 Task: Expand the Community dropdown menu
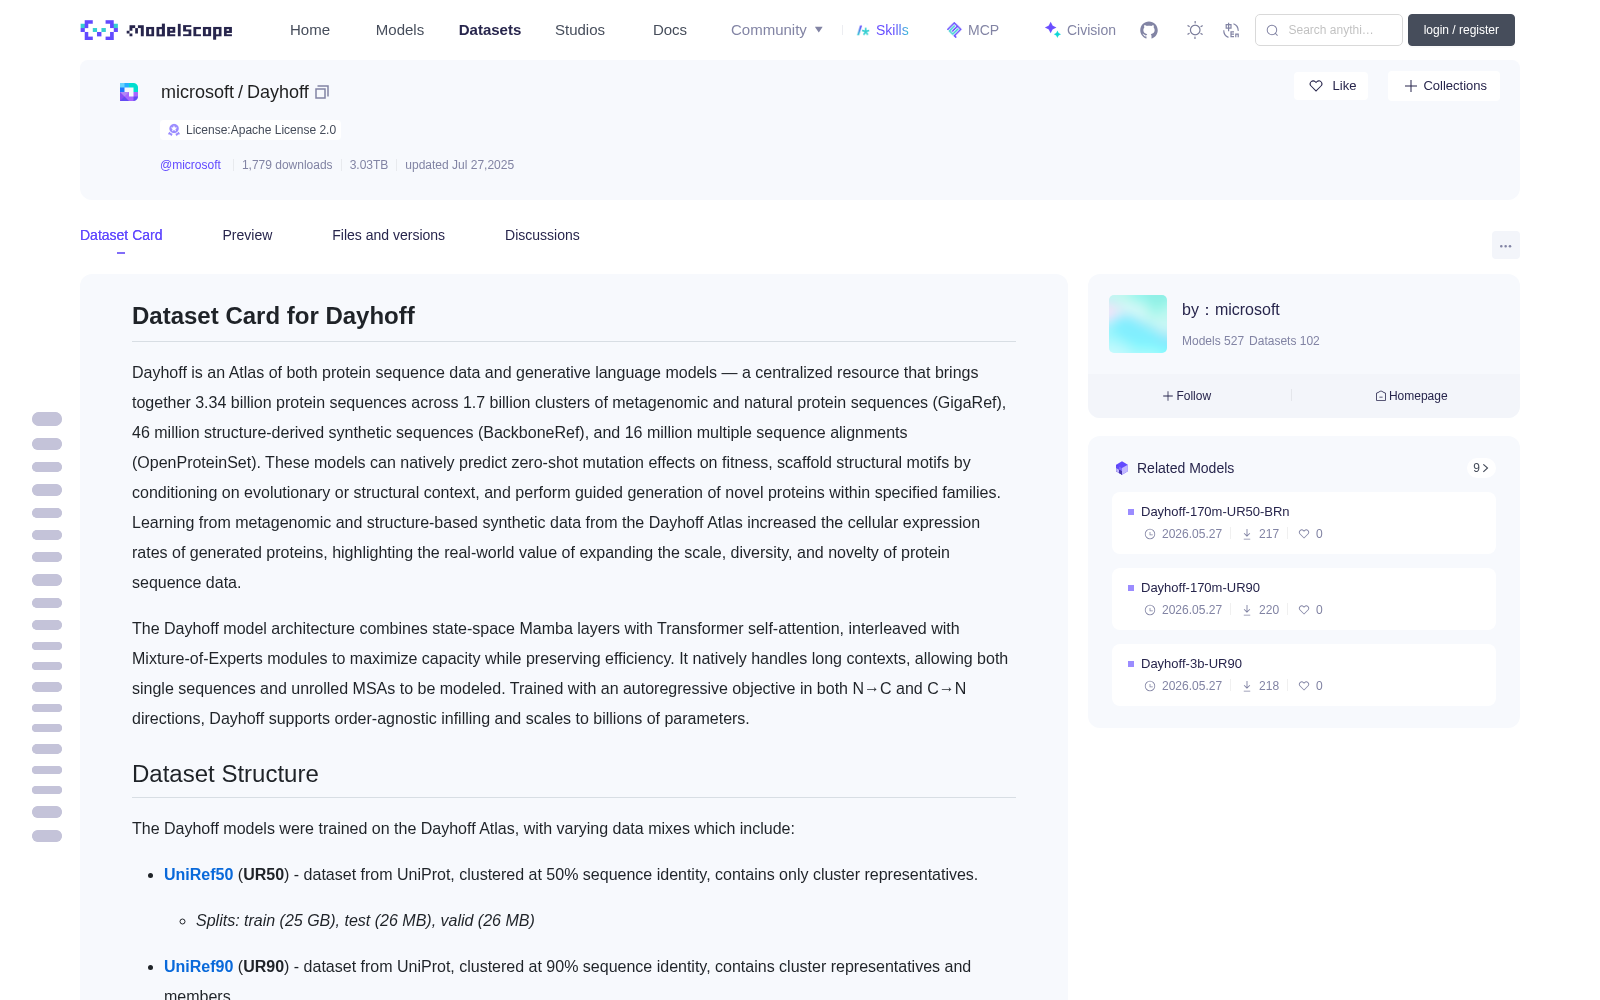point(777,30)
